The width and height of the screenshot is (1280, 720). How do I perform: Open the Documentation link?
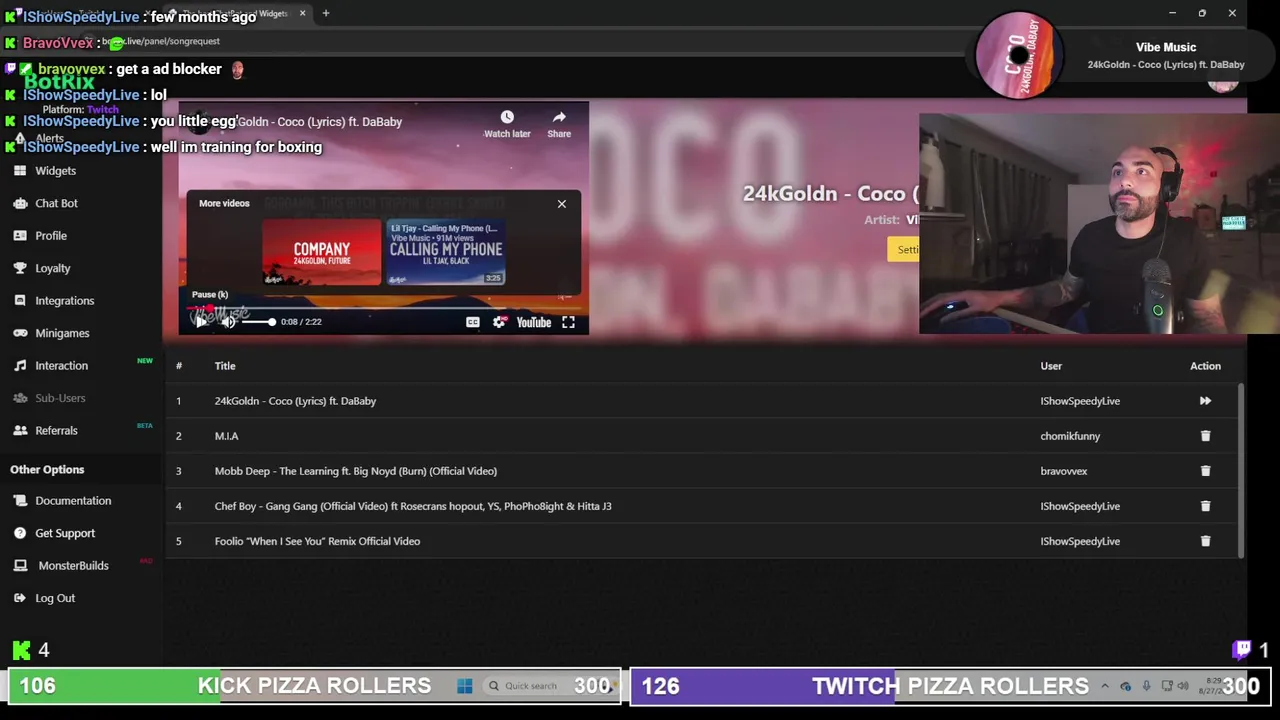[x=73, y=501]
